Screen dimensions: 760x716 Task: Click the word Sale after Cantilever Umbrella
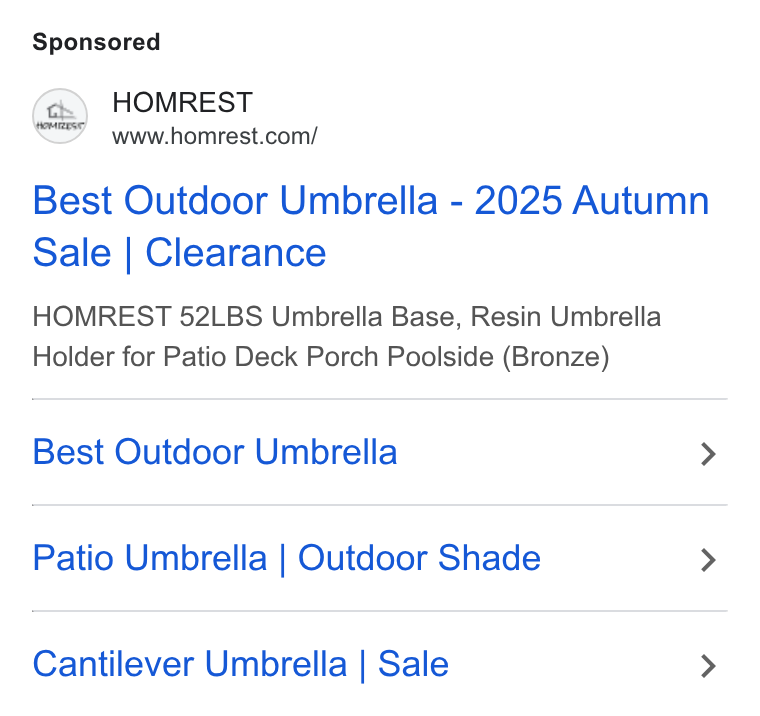click(x=413, y=664)
